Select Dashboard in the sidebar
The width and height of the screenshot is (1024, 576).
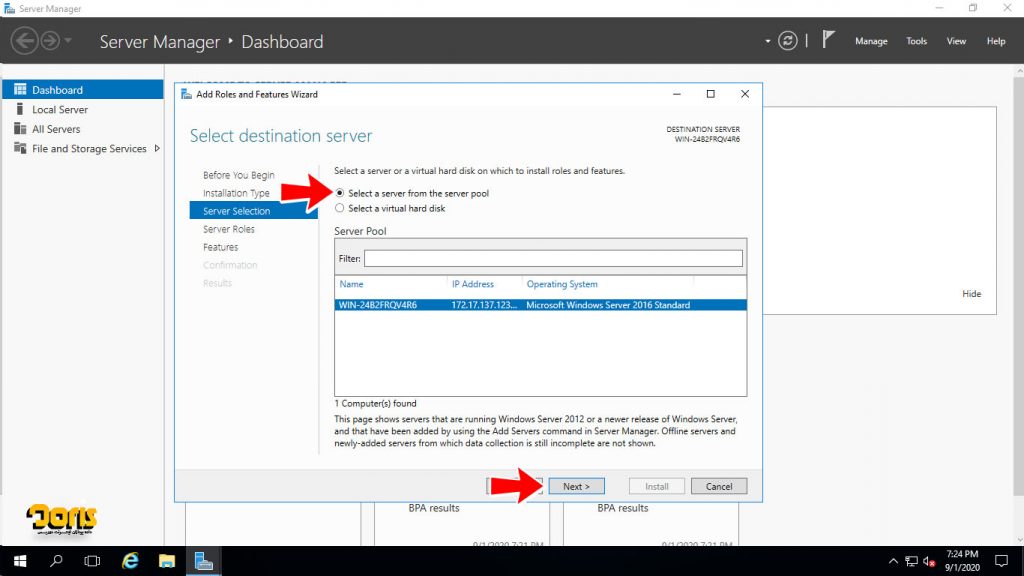click(82, 89)
